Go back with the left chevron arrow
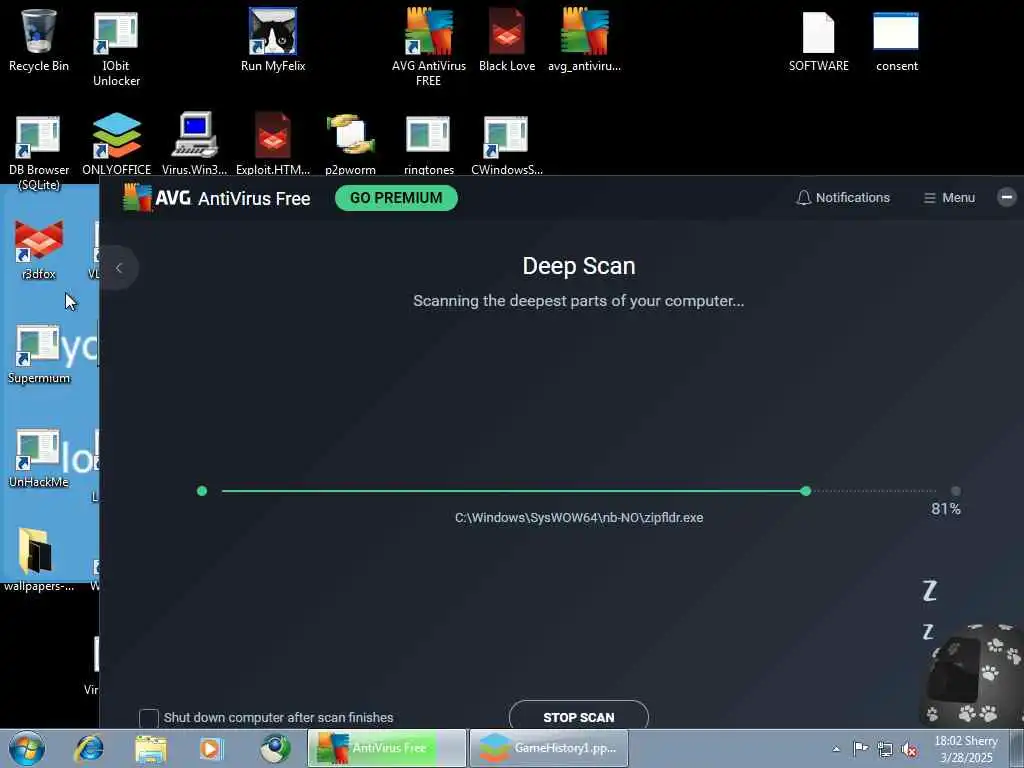The width and height of the screenshot is (1024, 768). click(119, 268)
